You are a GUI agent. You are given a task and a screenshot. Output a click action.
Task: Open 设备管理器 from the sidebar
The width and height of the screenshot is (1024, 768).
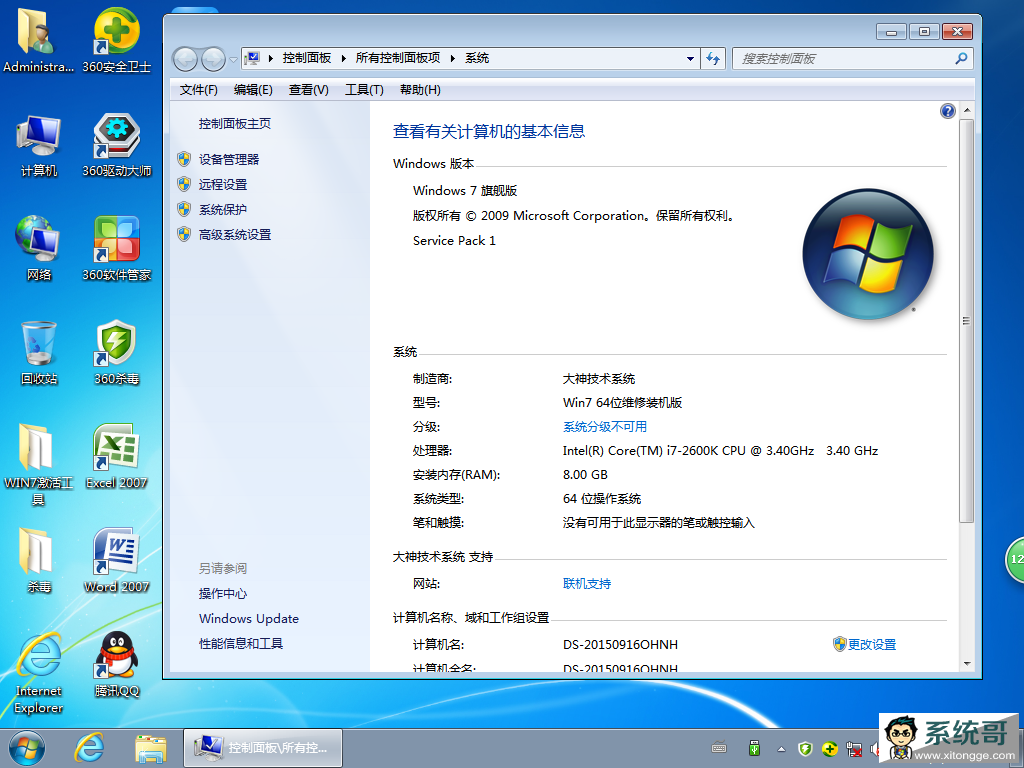click(x=229, y=159)
